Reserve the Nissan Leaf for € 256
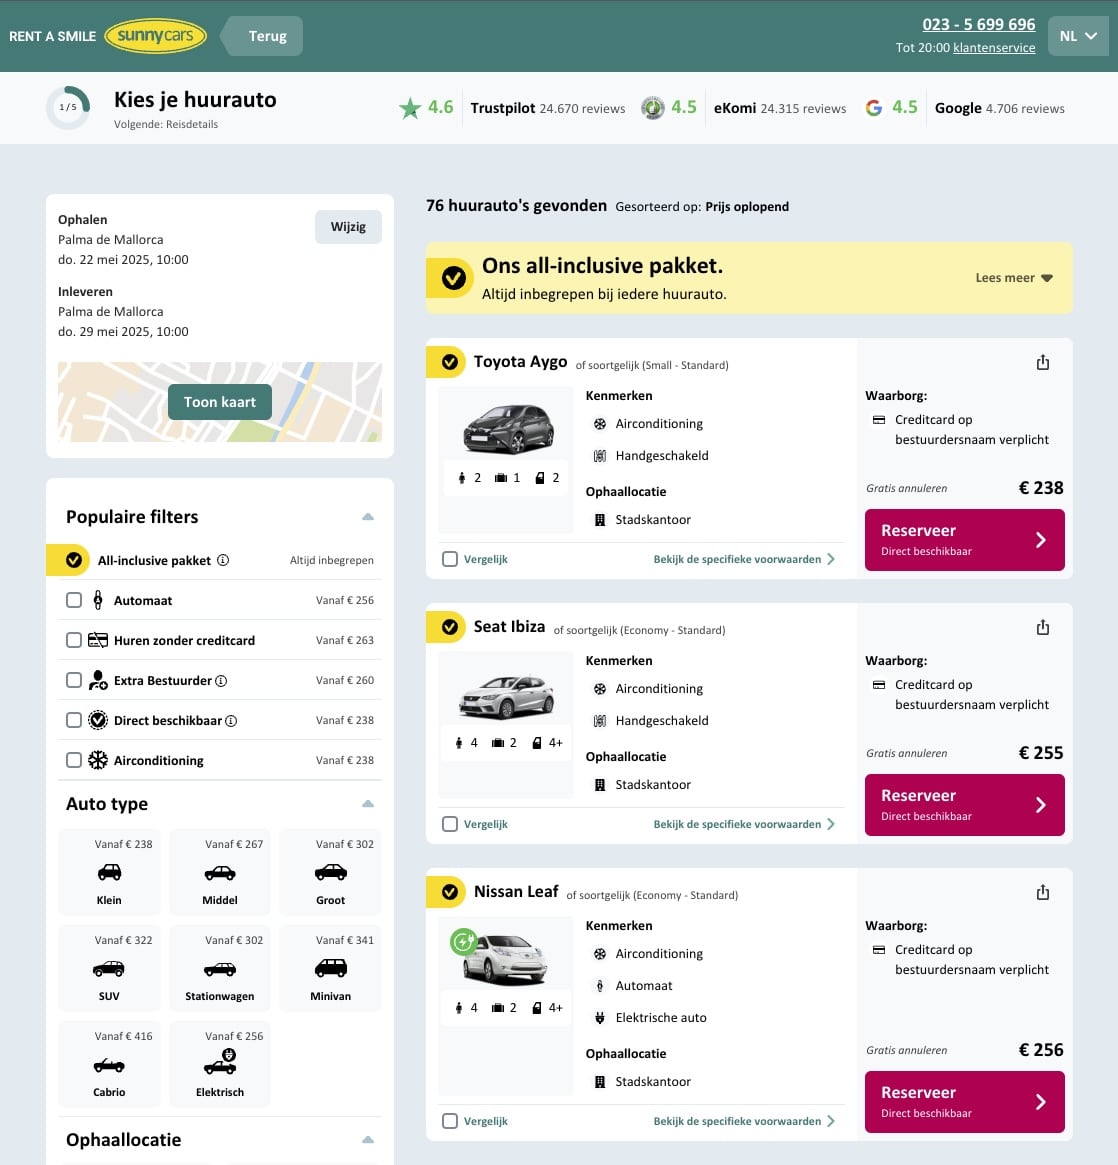This screenshot has width=1118, height=1165. [x=964, y=1102]
